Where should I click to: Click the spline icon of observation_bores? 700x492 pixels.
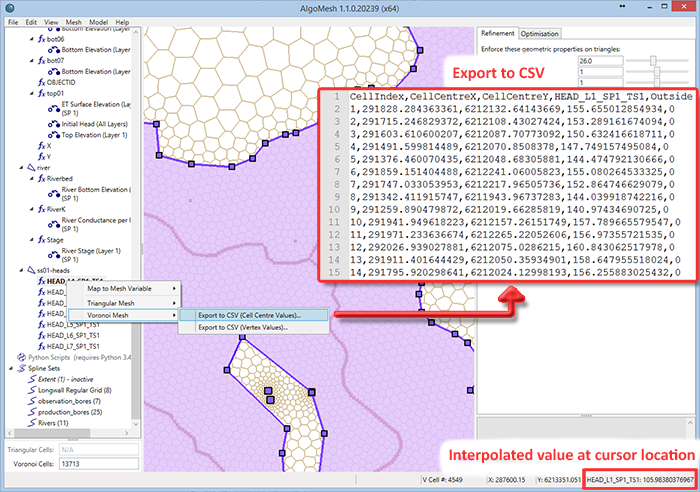(32, 401)
